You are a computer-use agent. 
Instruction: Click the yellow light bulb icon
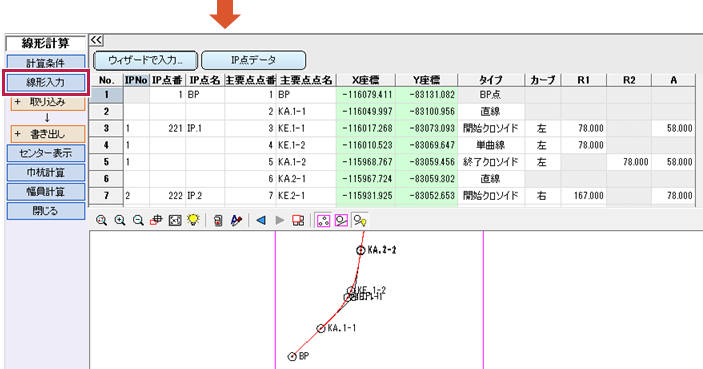[x=193, y=220]
